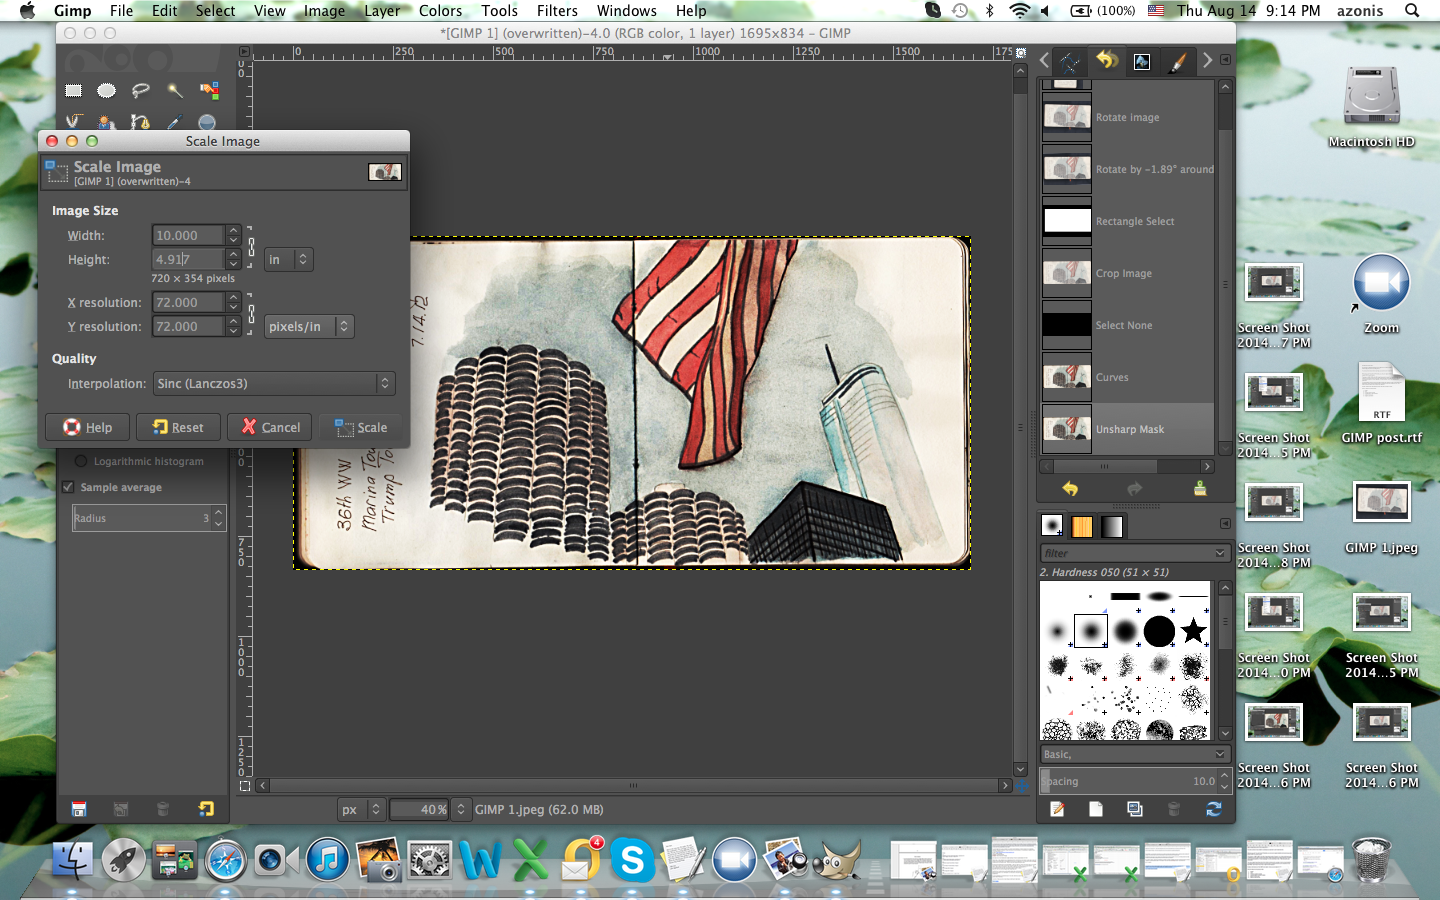Click the Edit brush icon

tap(1057, 809)
